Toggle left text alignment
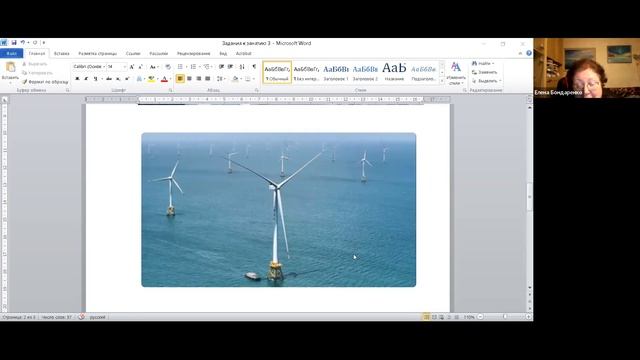This screenshot has width=640, height=360. (180, 78)
